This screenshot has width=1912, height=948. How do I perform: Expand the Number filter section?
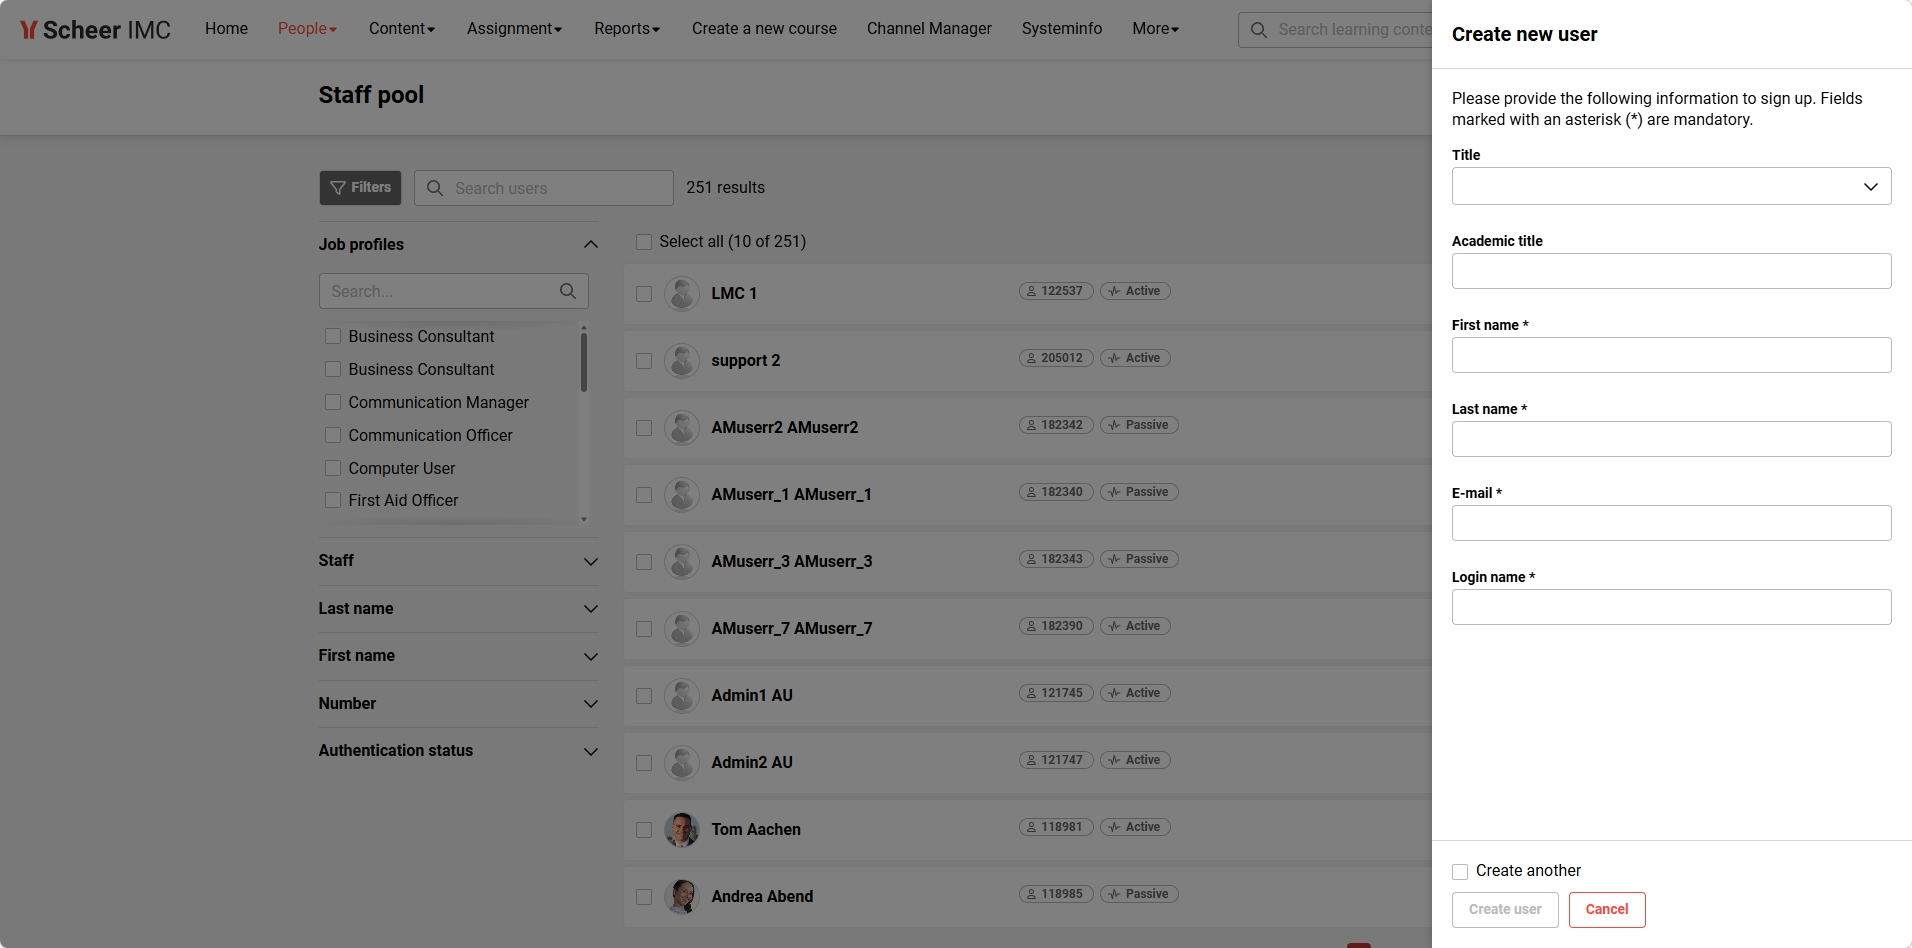tap(591, 704)
